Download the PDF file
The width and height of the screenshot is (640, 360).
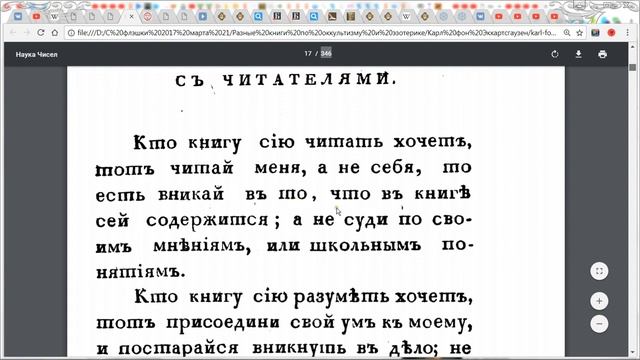click(x=578, y=54)
